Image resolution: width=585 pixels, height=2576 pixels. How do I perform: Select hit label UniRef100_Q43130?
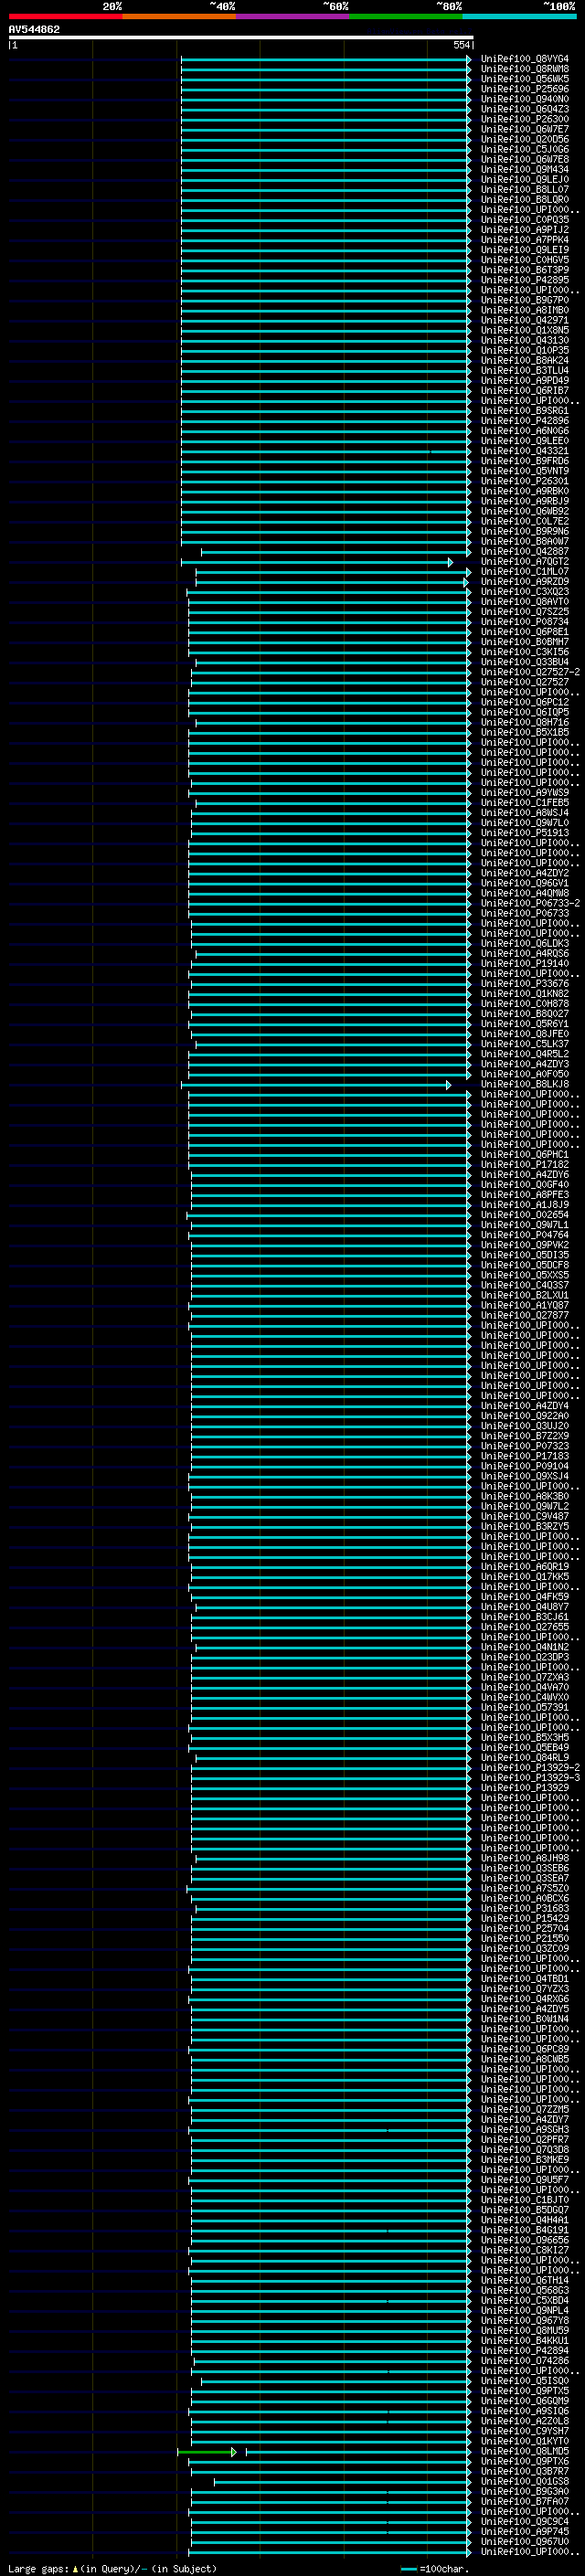(x=524, y=341)
